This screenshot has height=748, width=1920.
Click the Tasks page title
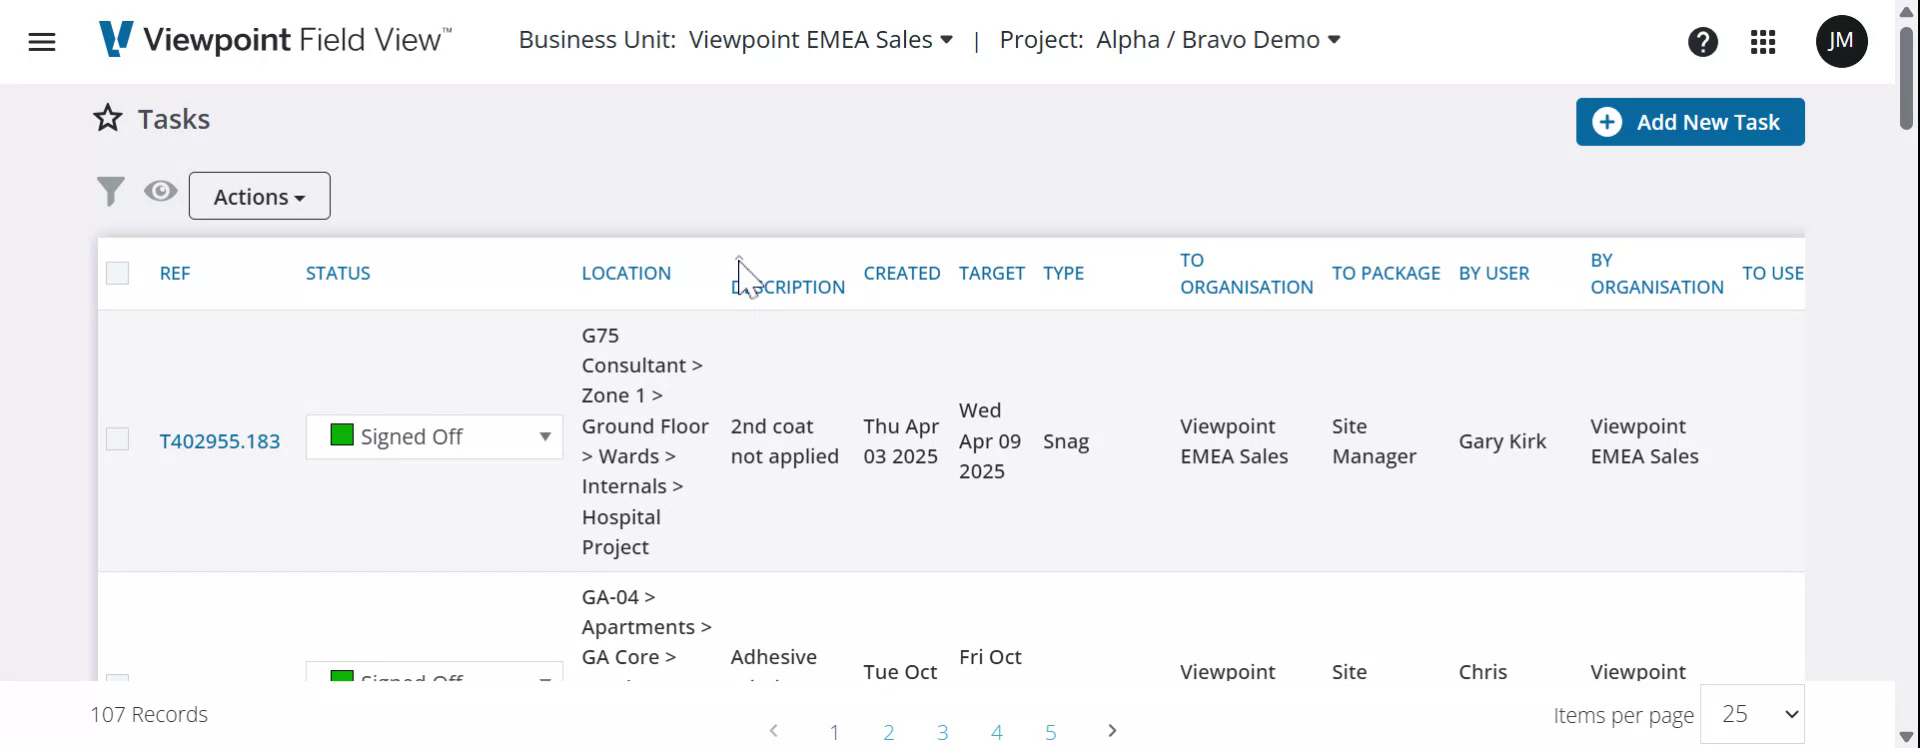174,119
